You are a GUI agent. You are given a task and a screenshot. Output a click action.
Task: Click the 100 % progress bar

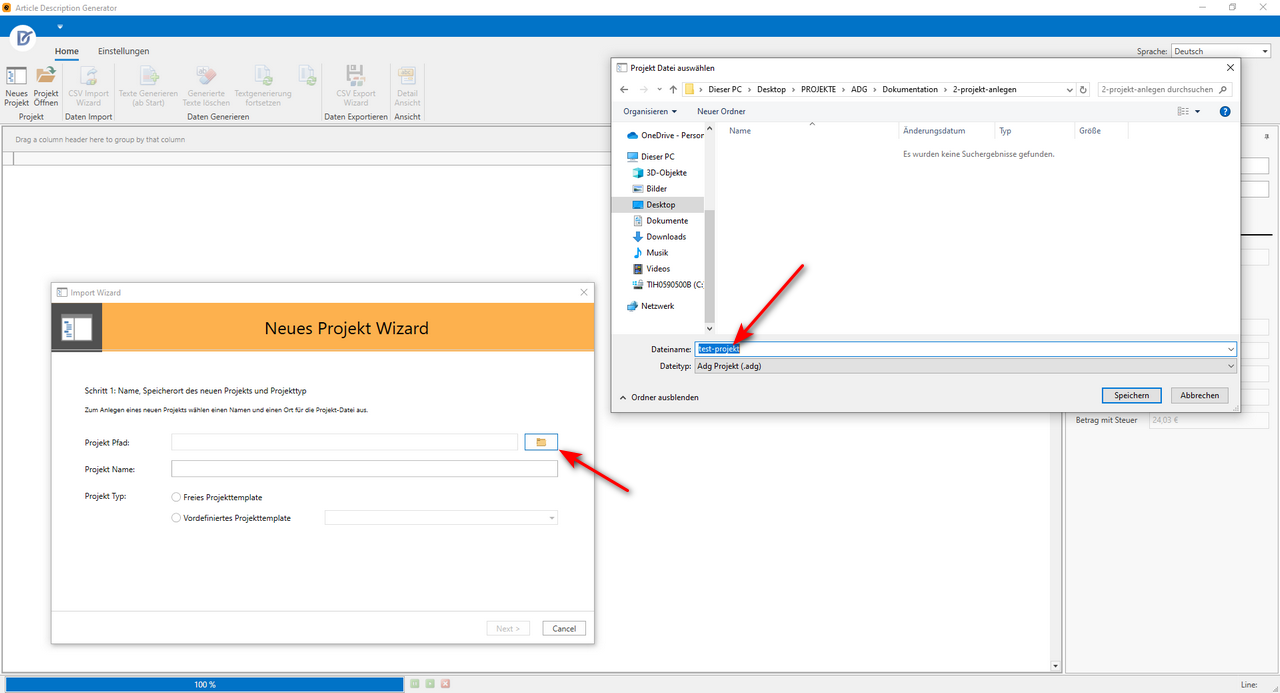point(204,684)
